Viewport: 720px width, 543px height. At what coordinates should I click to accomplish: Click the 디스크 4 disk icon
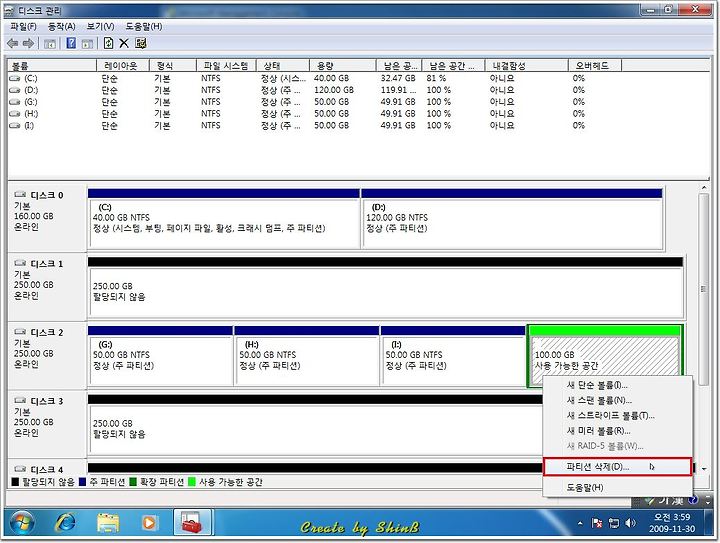tap(20, 469)
